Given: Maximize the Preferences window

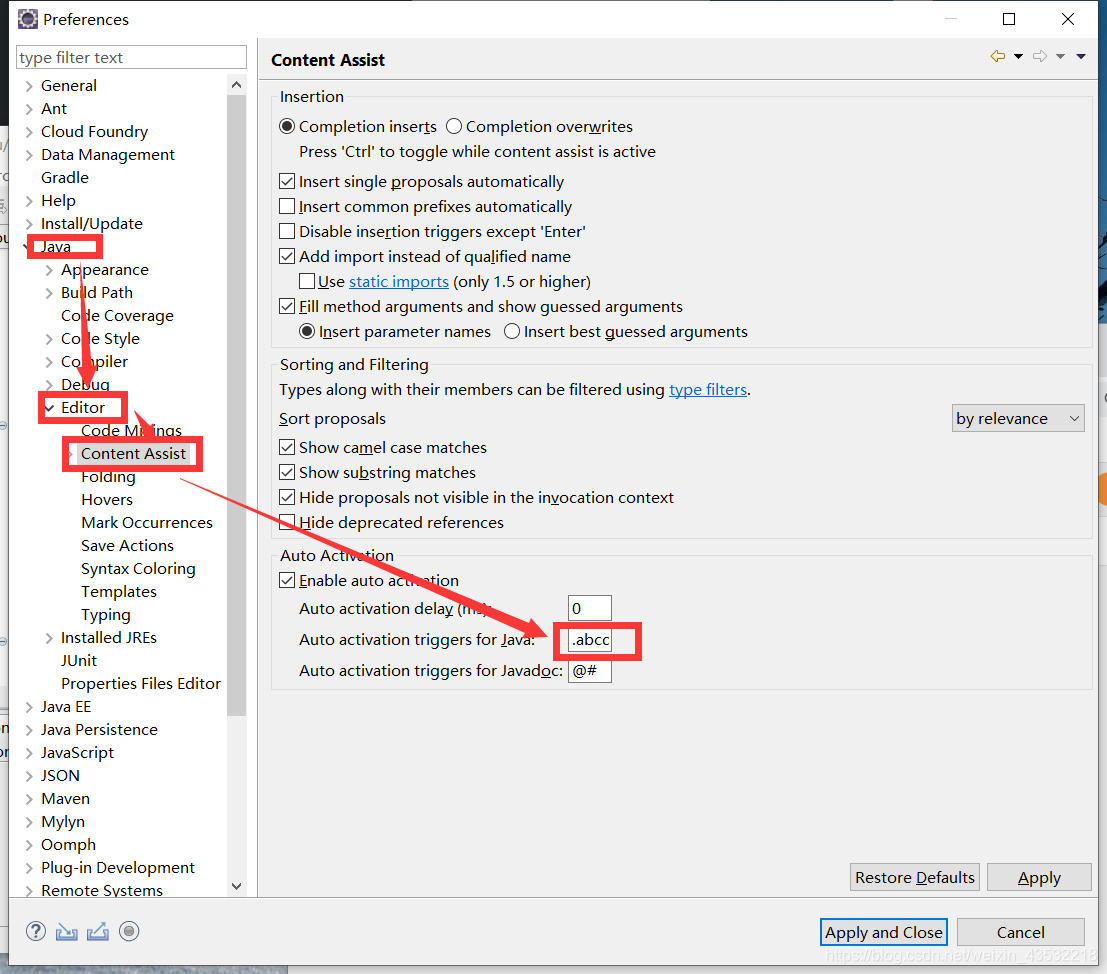Looking at the screenshot, I should (1009, 19).
